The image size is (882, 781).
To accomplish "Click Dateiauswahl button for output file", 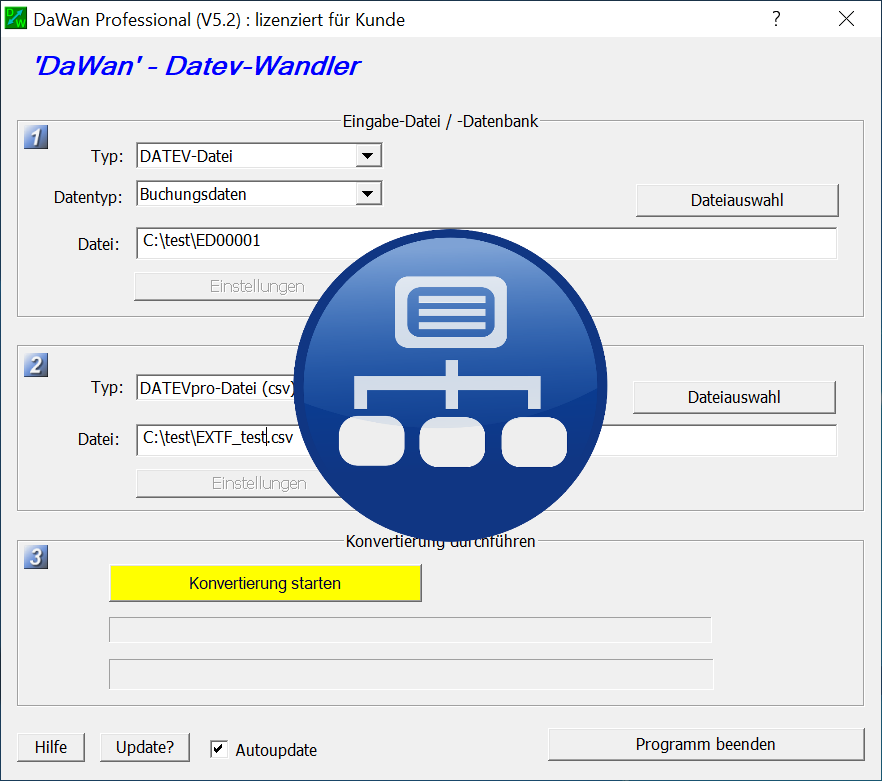I will 734,397.
